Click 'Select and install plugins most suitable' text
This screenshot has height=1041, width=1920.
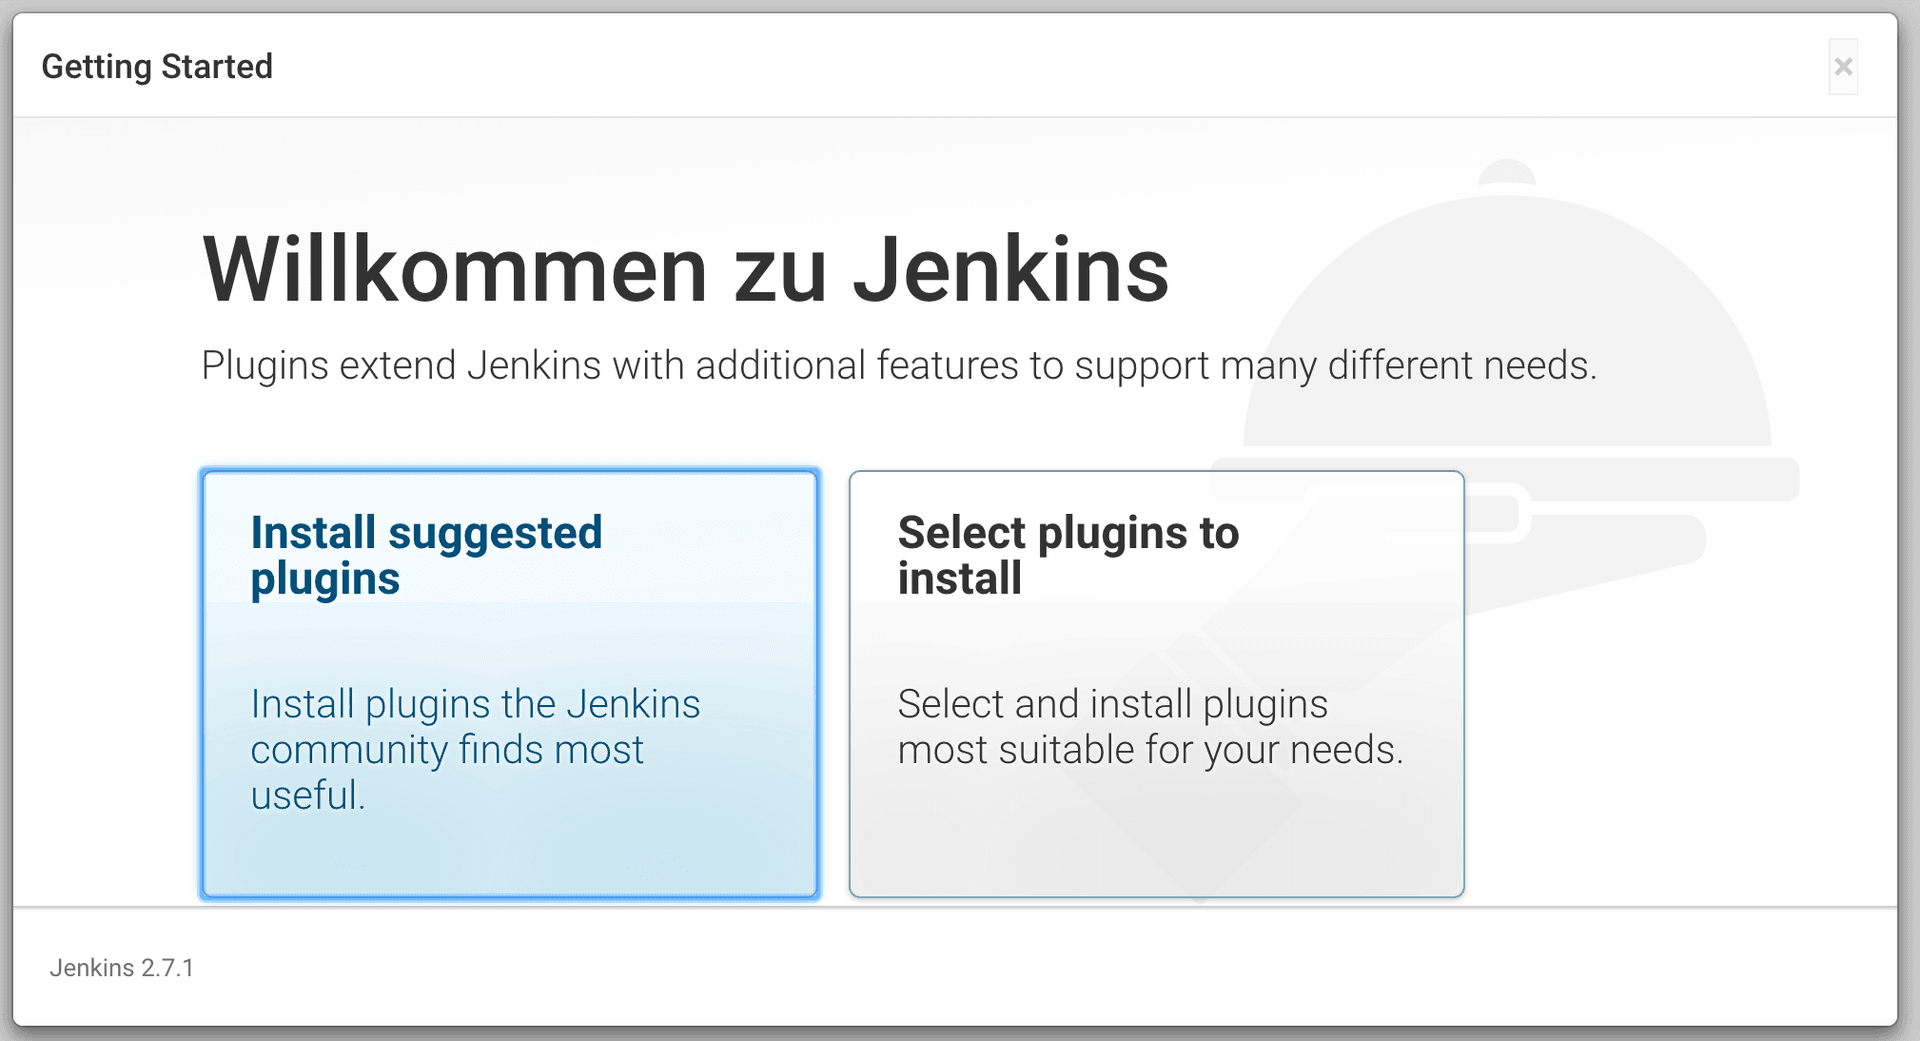click(x=1150, y=727)
